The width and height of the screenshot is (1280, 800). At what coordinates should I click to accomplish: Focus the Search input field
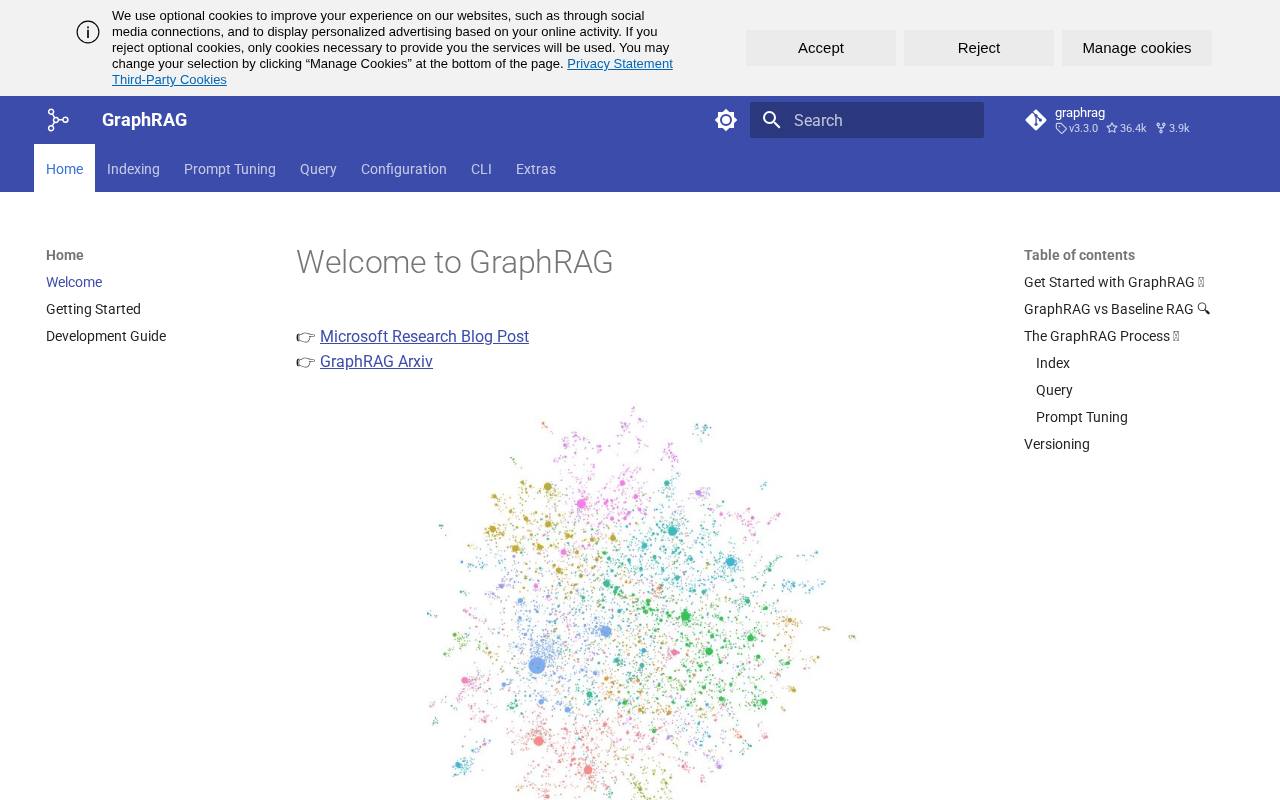pos(867,120)
